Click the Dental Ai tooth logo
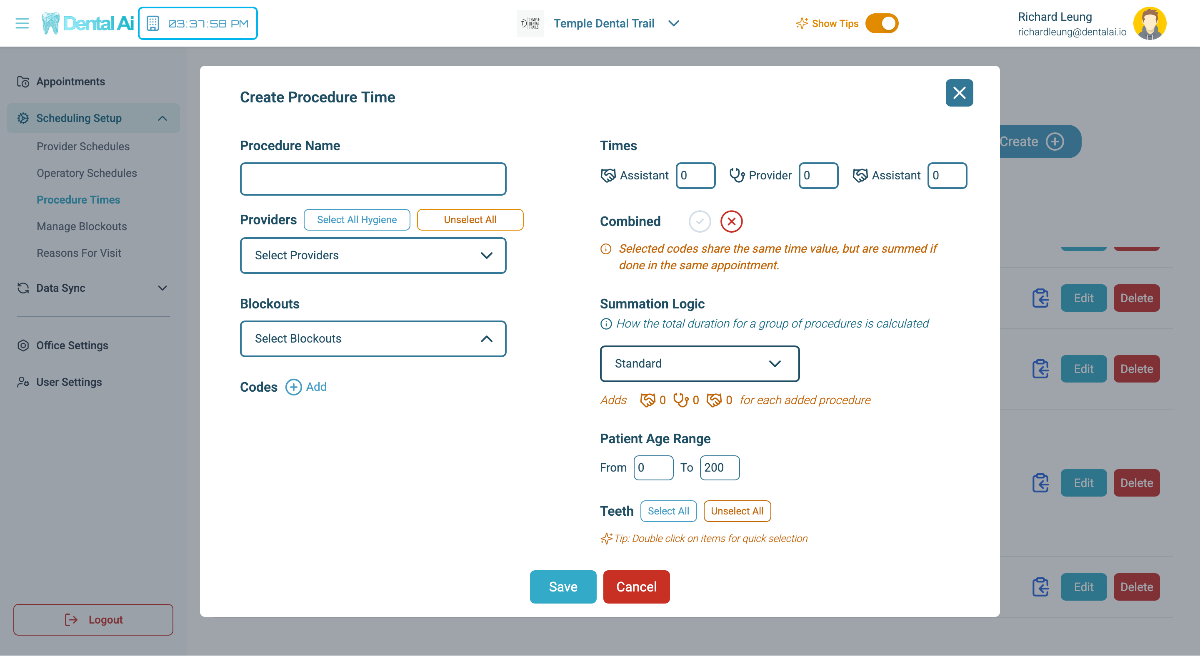The image size is (1200, 656). (x=51, y=23)
